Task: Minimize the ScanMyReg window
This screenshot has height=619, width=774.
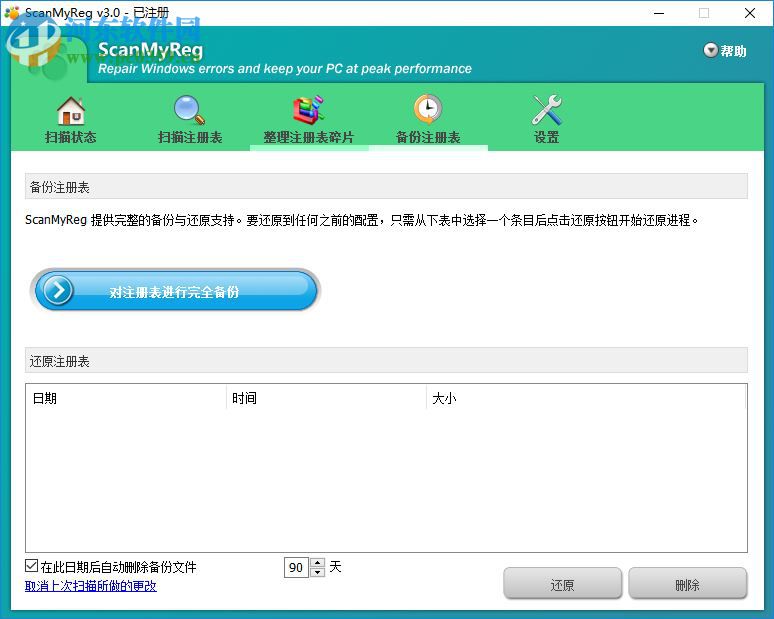Action: [x=659, y=13]
